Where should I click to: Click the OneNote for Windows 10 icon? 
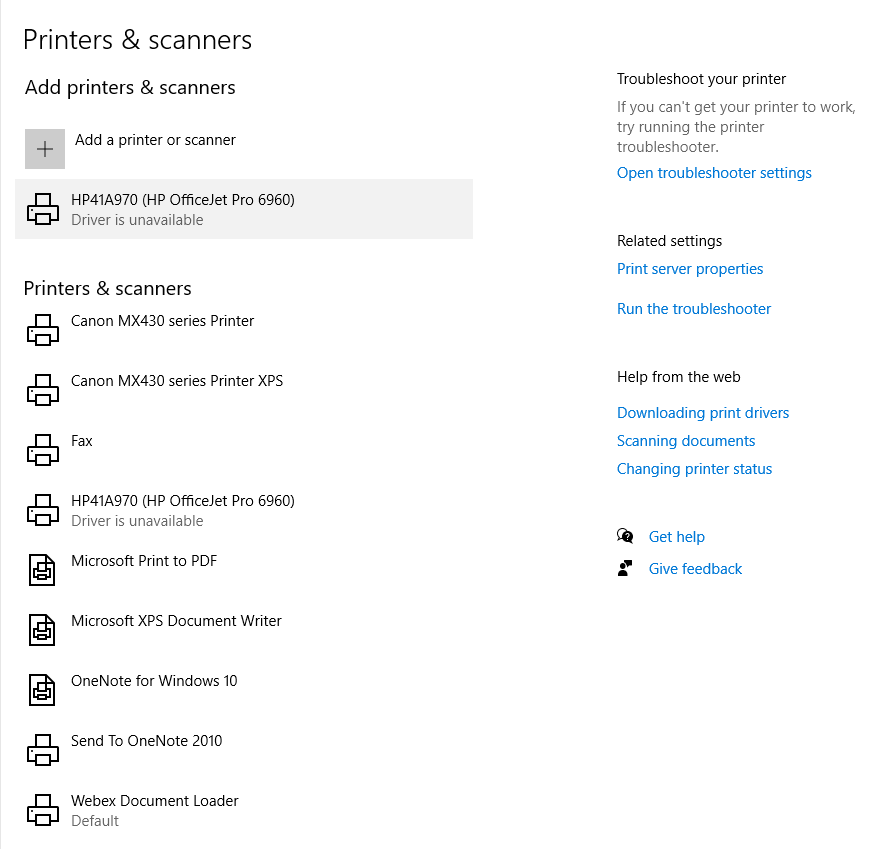(x=42, y=690)
